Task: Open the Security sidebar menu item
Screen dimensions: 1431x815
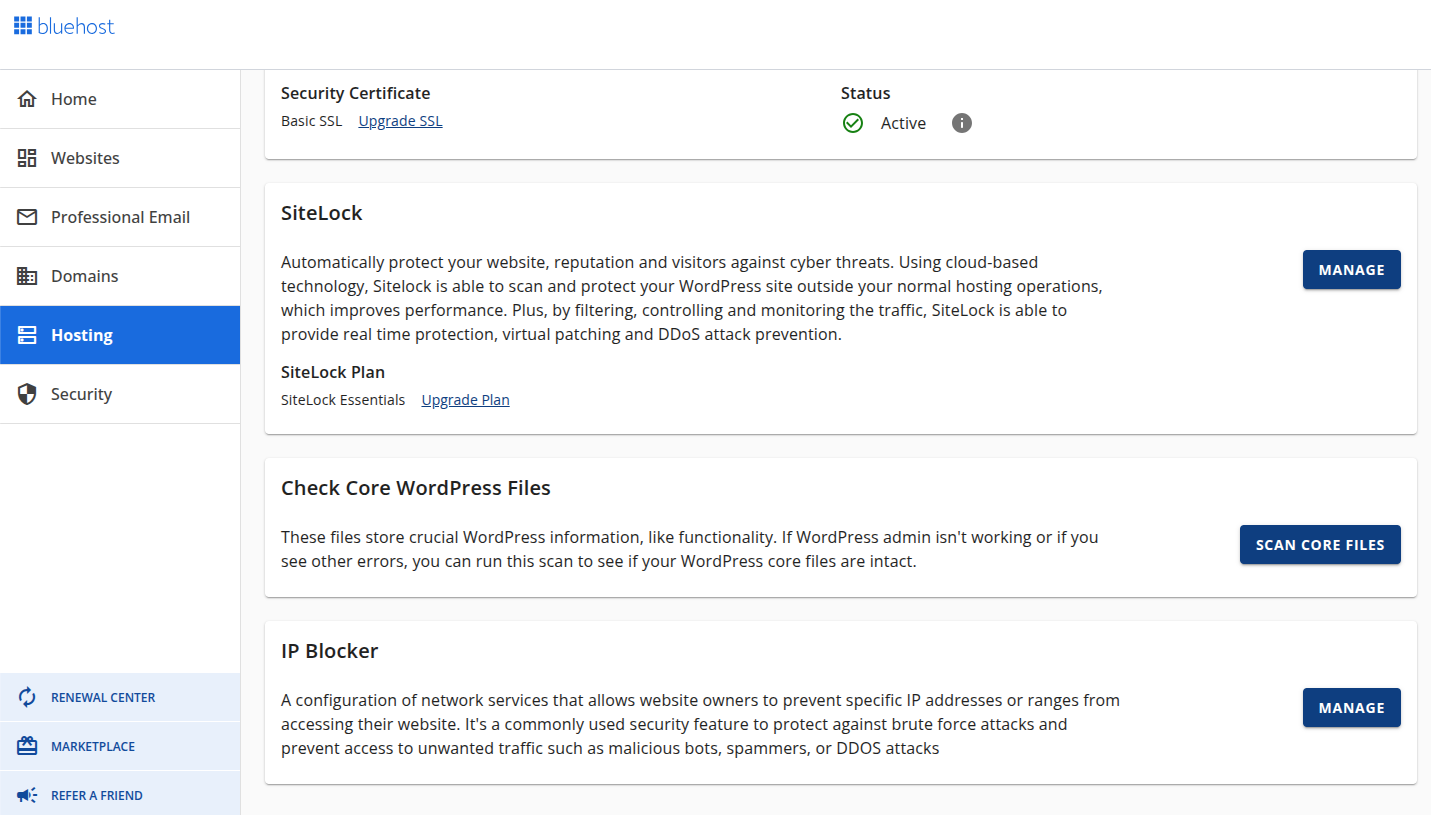Action: 81,394
